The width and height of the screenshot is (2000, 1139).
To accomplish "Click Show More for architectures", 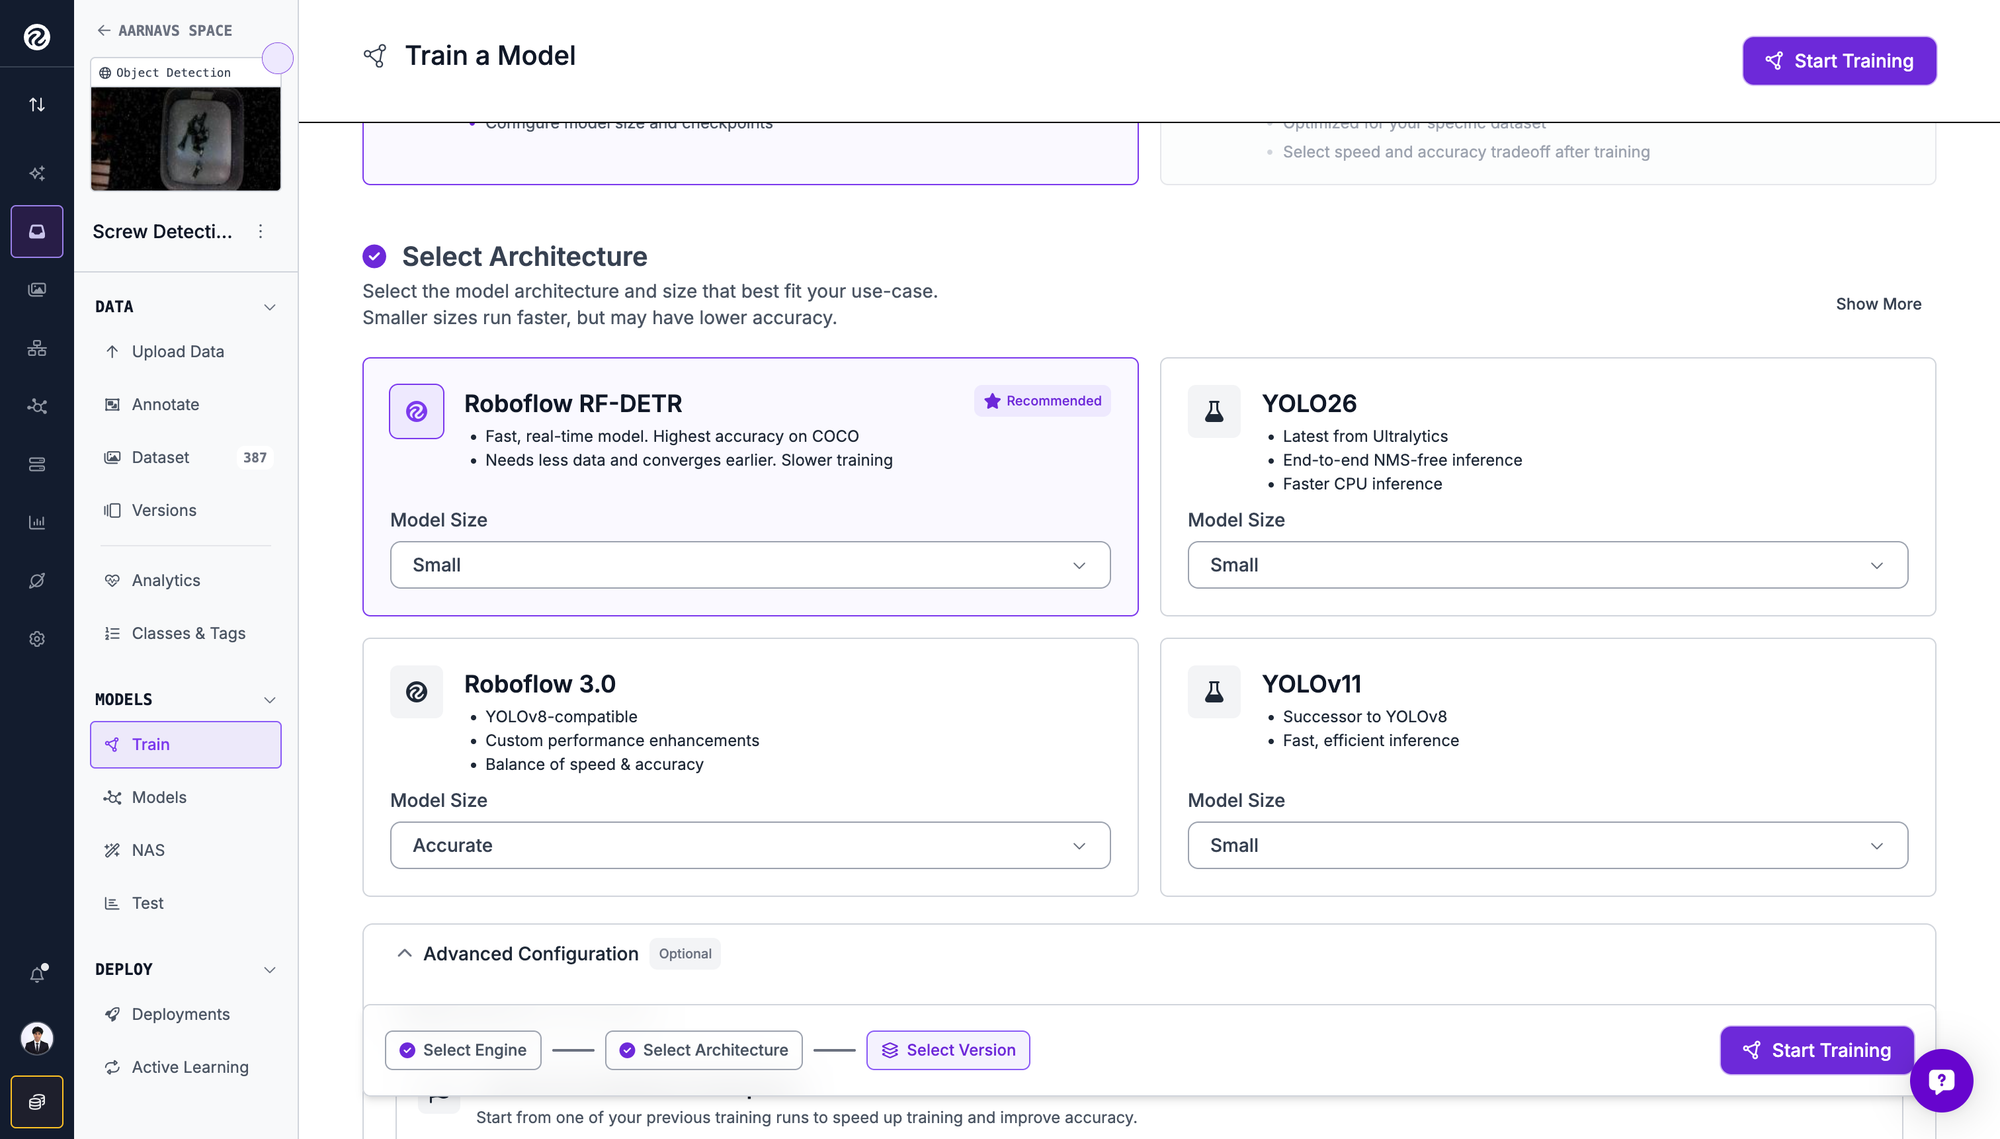I will (1878, 304).
